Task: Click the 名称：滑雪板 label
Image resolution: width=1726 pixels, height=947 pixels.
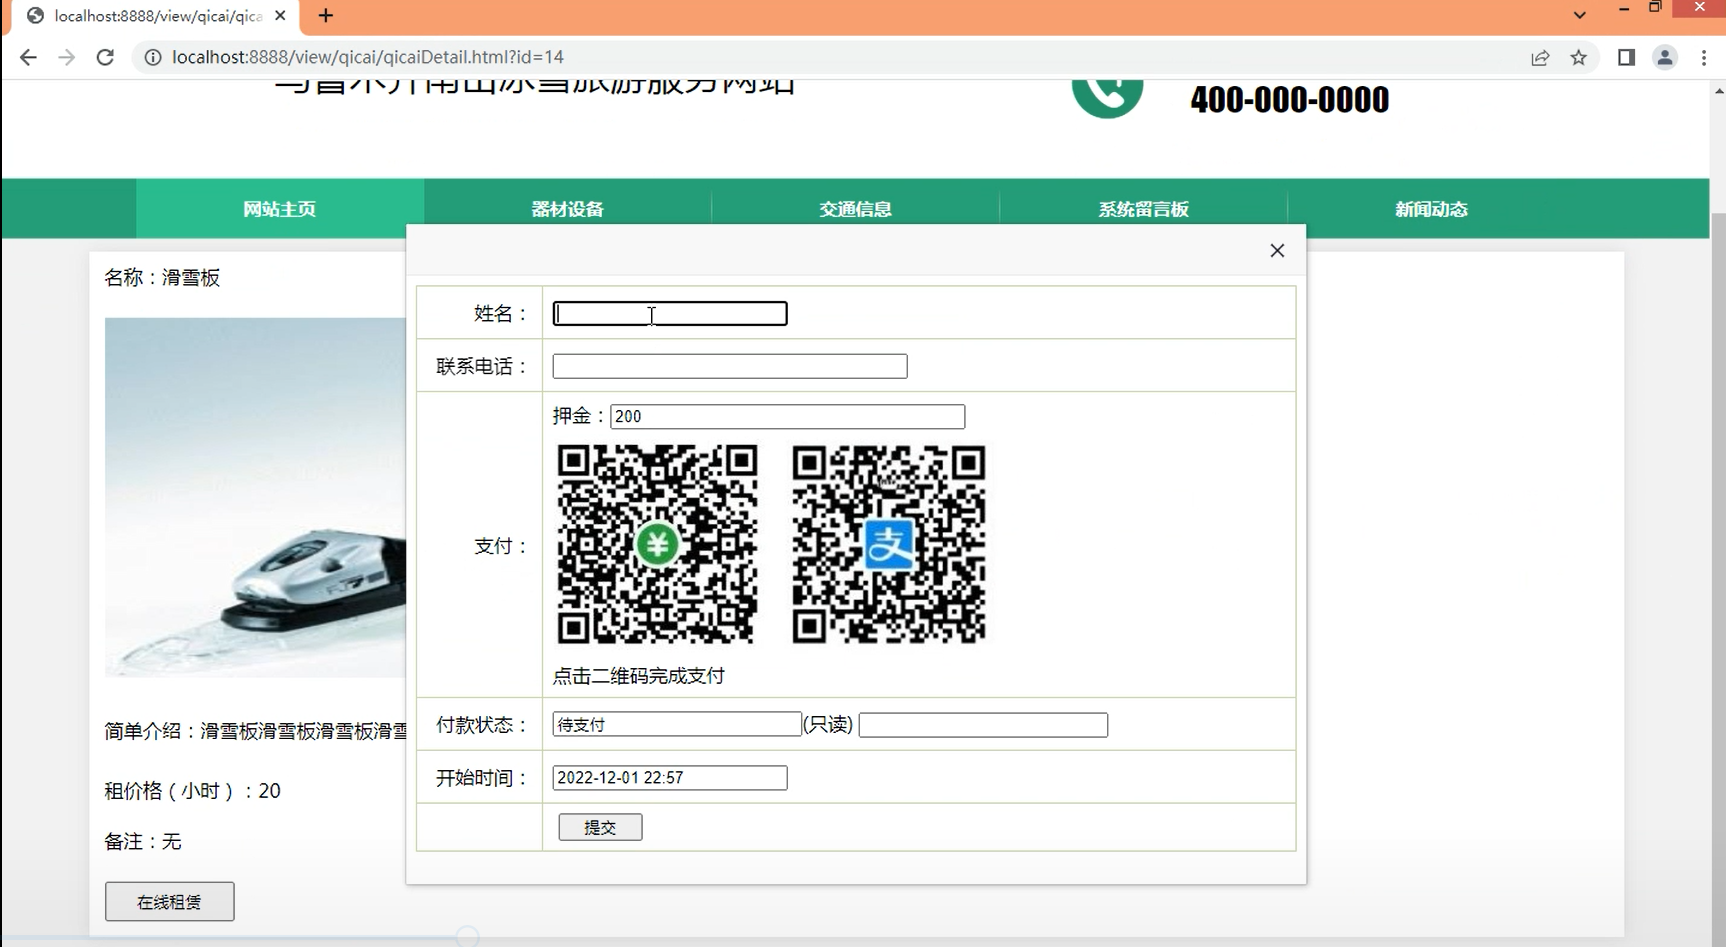Action: [162, 278]
